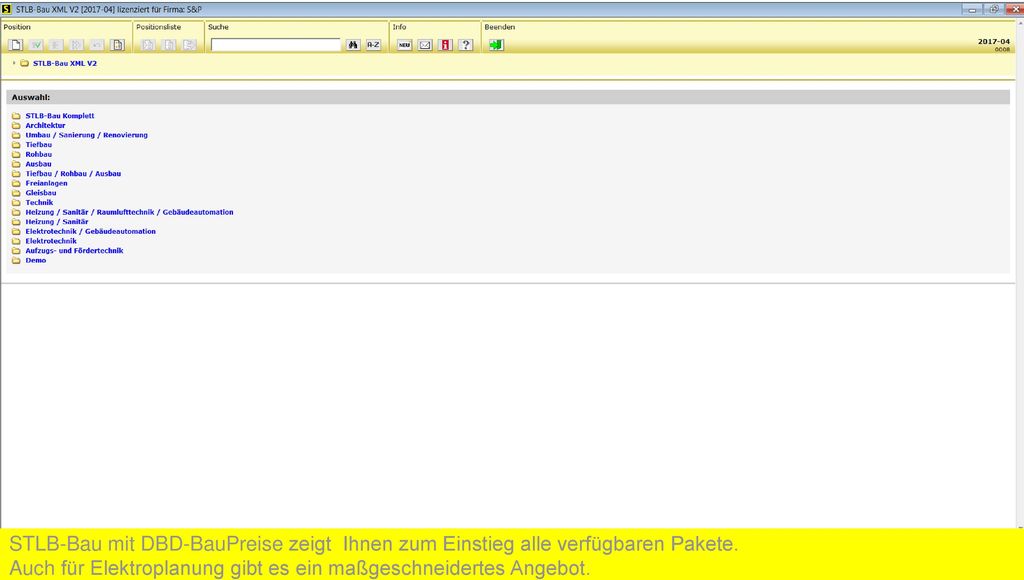Click the folder icon beside Rohbau
Screen dimensions: 1024x580
point(16,155)
